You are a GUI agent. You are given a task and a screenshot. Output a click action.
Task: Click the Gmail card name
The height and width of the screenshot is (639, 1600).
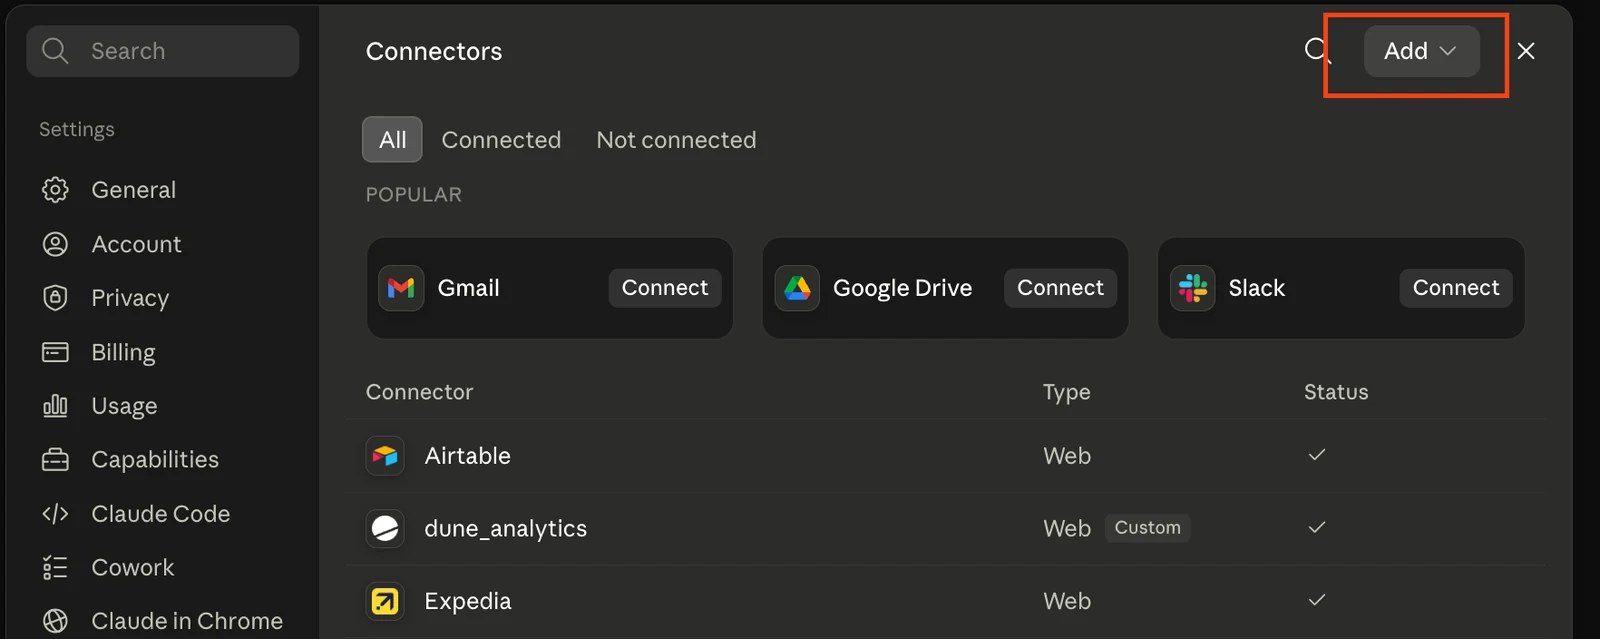pyautogui.click(x=468, y=288)
